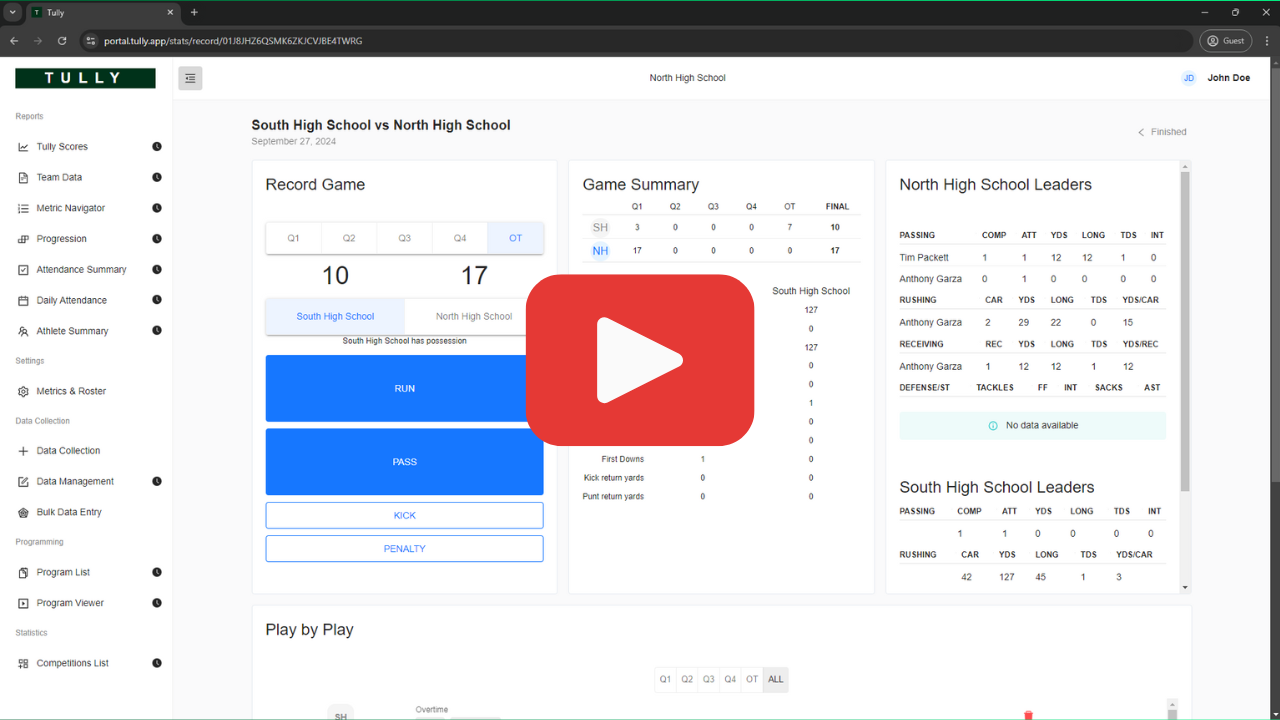Click the Metric Navigator list icon
This screenshot has height=720, width=1280.
point(24,208)
